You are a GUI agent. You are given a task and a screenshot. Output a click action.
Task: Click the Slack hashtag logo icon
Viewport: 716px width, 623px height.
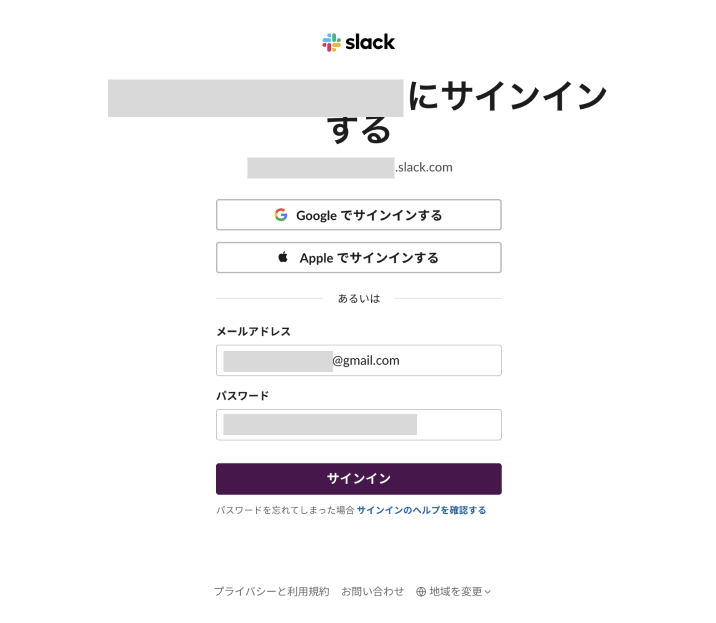(x=331, y=42)
